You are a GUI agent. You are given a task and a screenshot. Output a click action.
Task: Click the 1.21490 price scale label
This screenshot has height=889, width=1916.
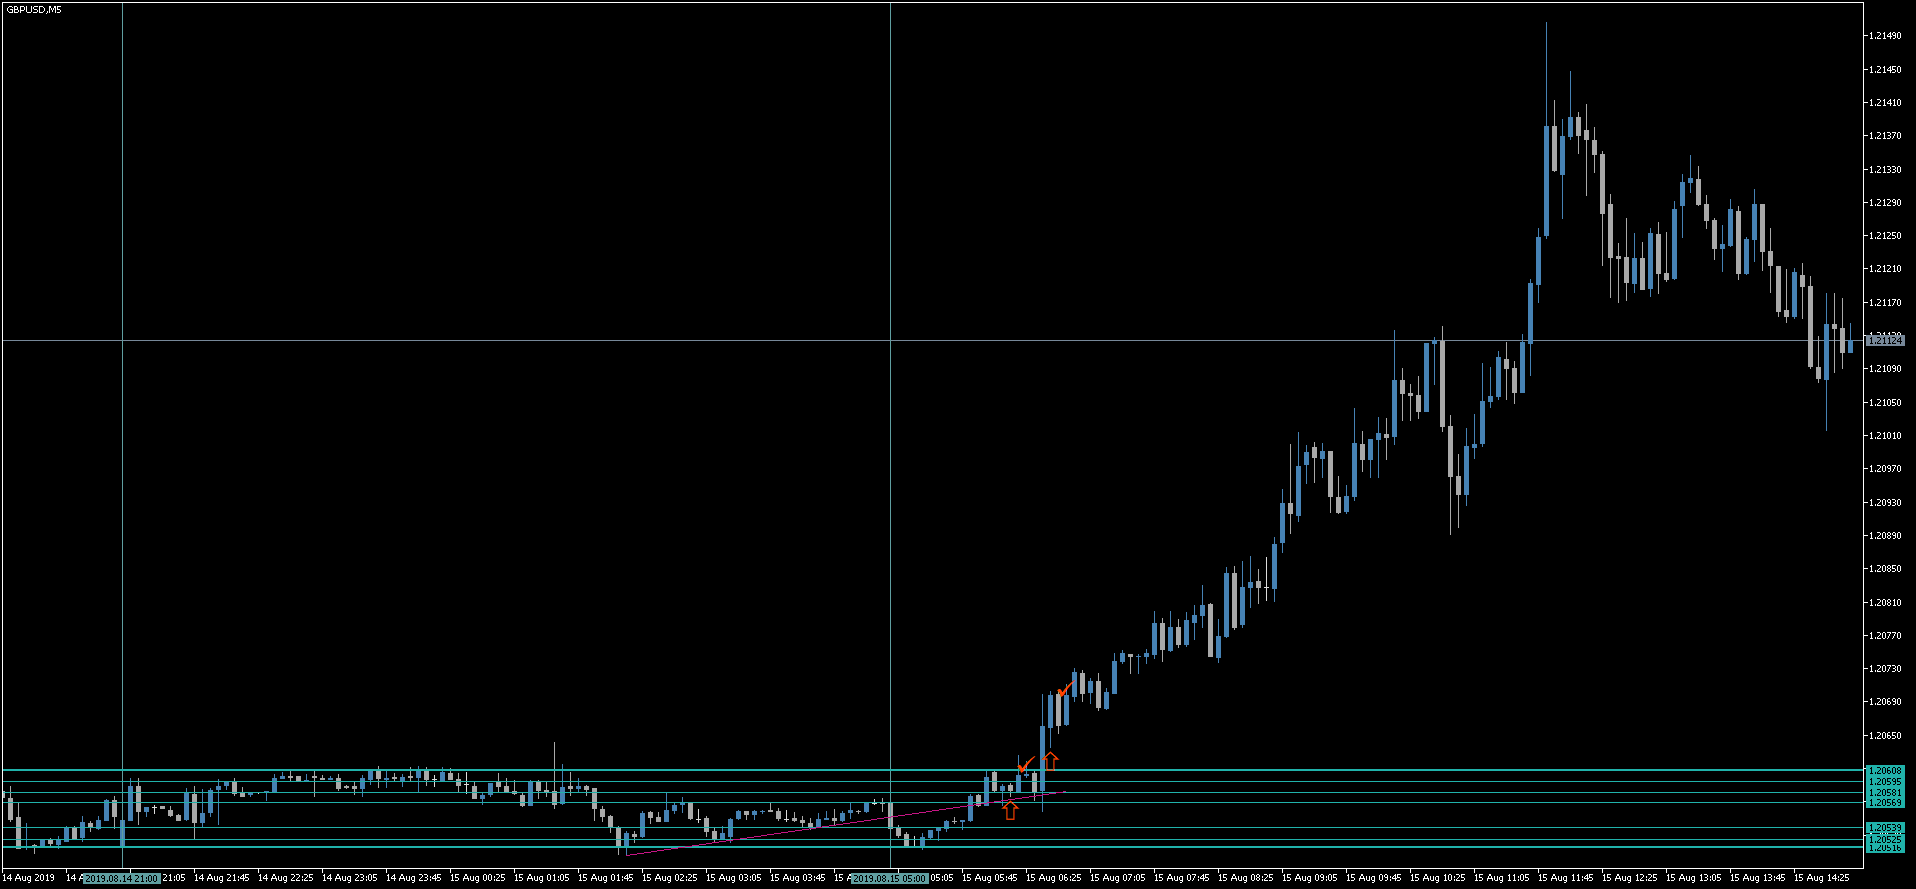[1884, 36]
